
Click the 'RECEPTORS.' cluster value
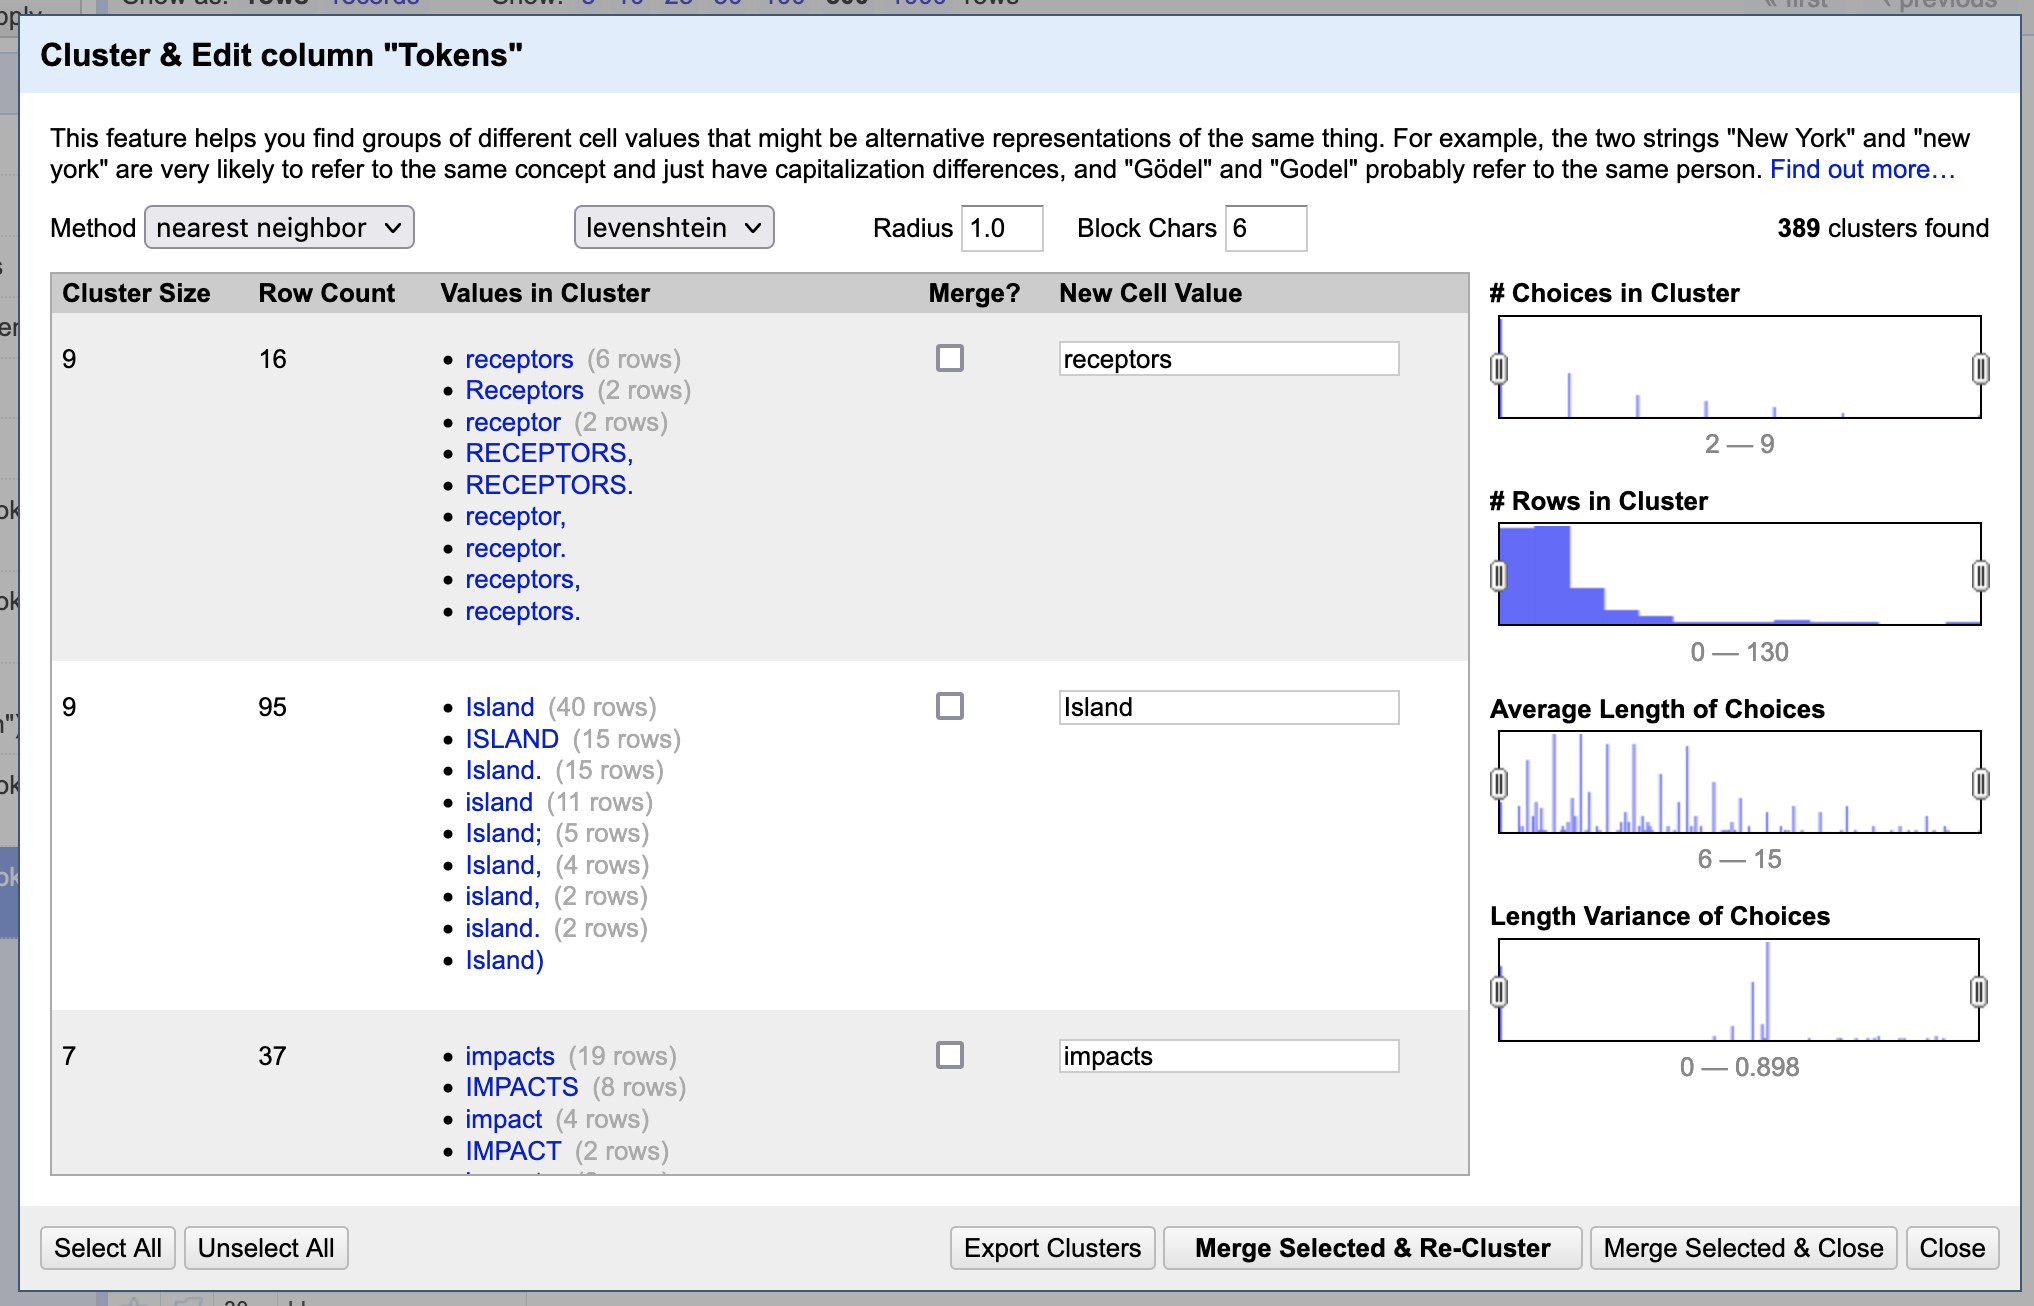point(549,485)
